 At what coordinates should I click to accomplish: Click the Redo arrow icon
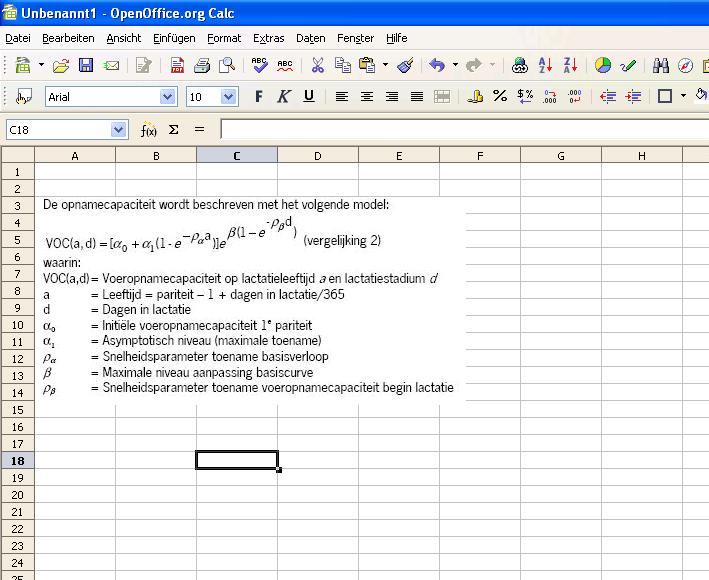click(473, 66)
